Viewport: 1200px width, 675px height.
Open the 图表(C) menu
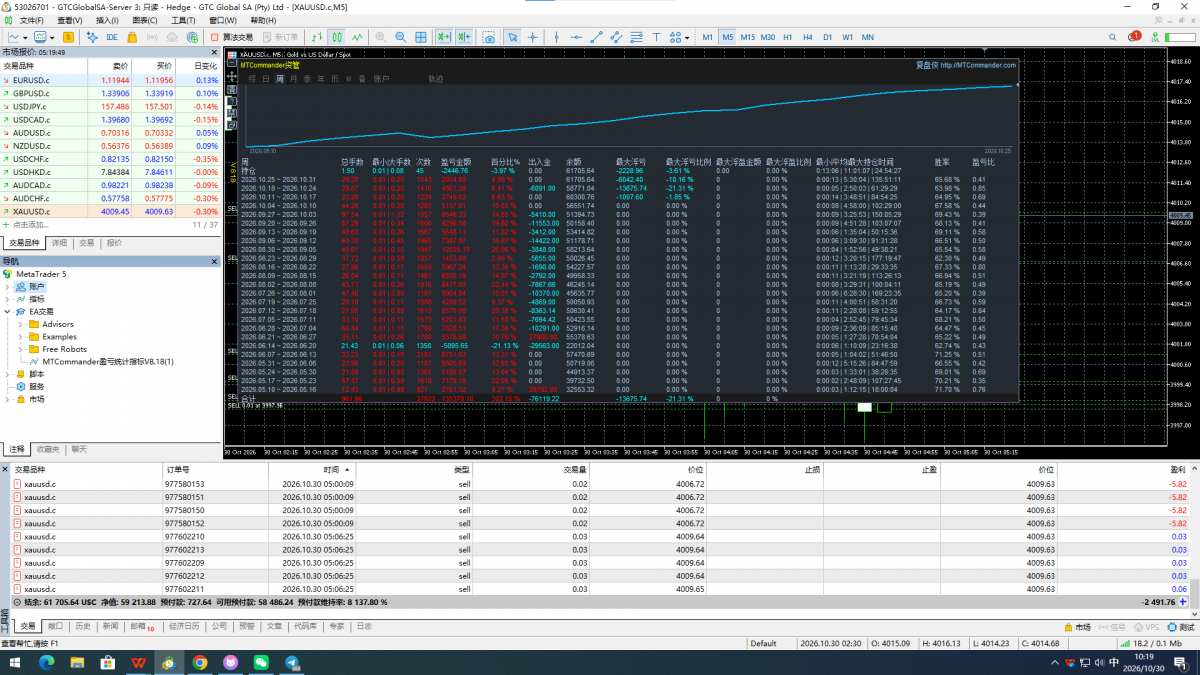[144, 20]
